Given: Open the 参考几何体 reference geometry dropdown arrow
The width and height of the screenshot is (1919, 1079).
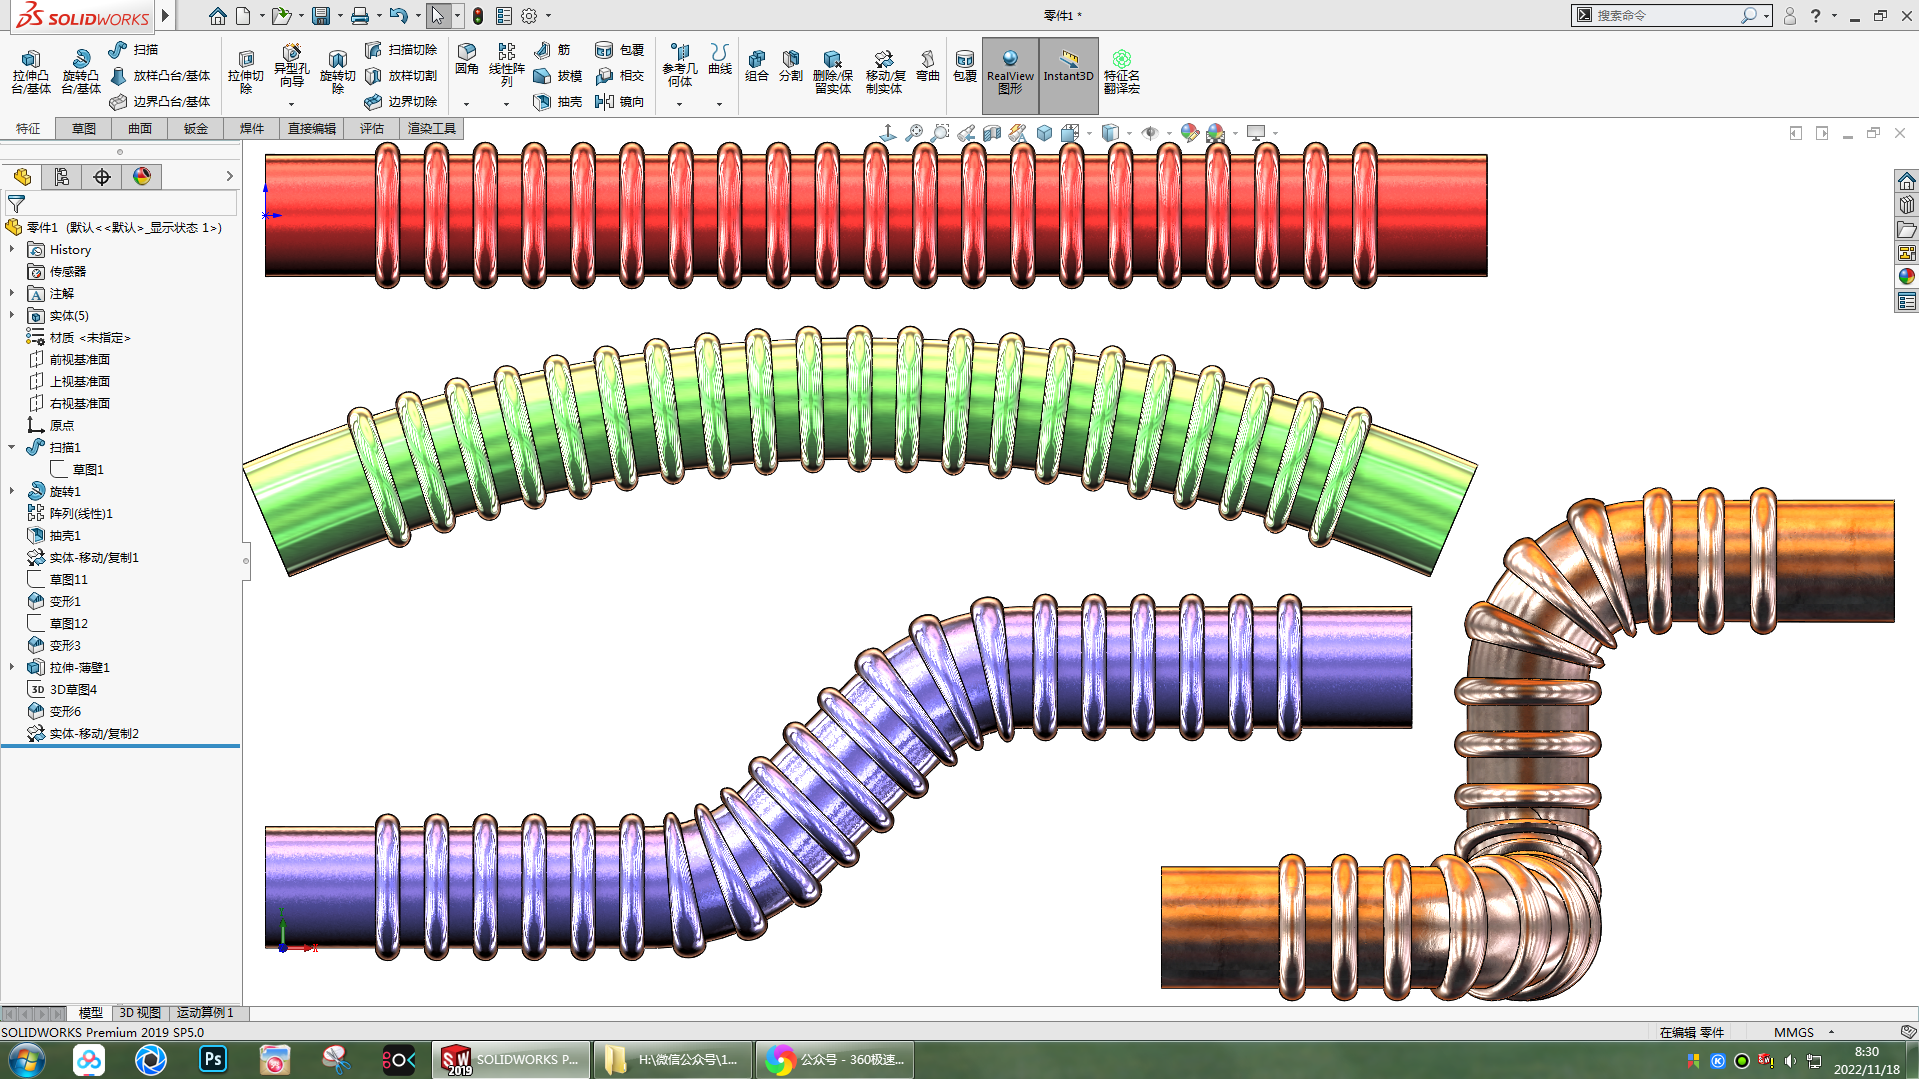Looking at the screenshot, I should tap(679, 104).
